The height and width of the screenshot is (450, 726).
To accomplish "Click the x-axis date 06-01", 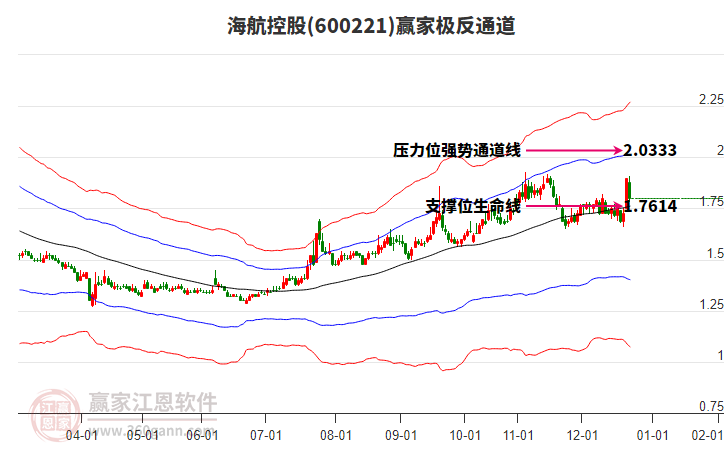I will [x=202, y=435].
